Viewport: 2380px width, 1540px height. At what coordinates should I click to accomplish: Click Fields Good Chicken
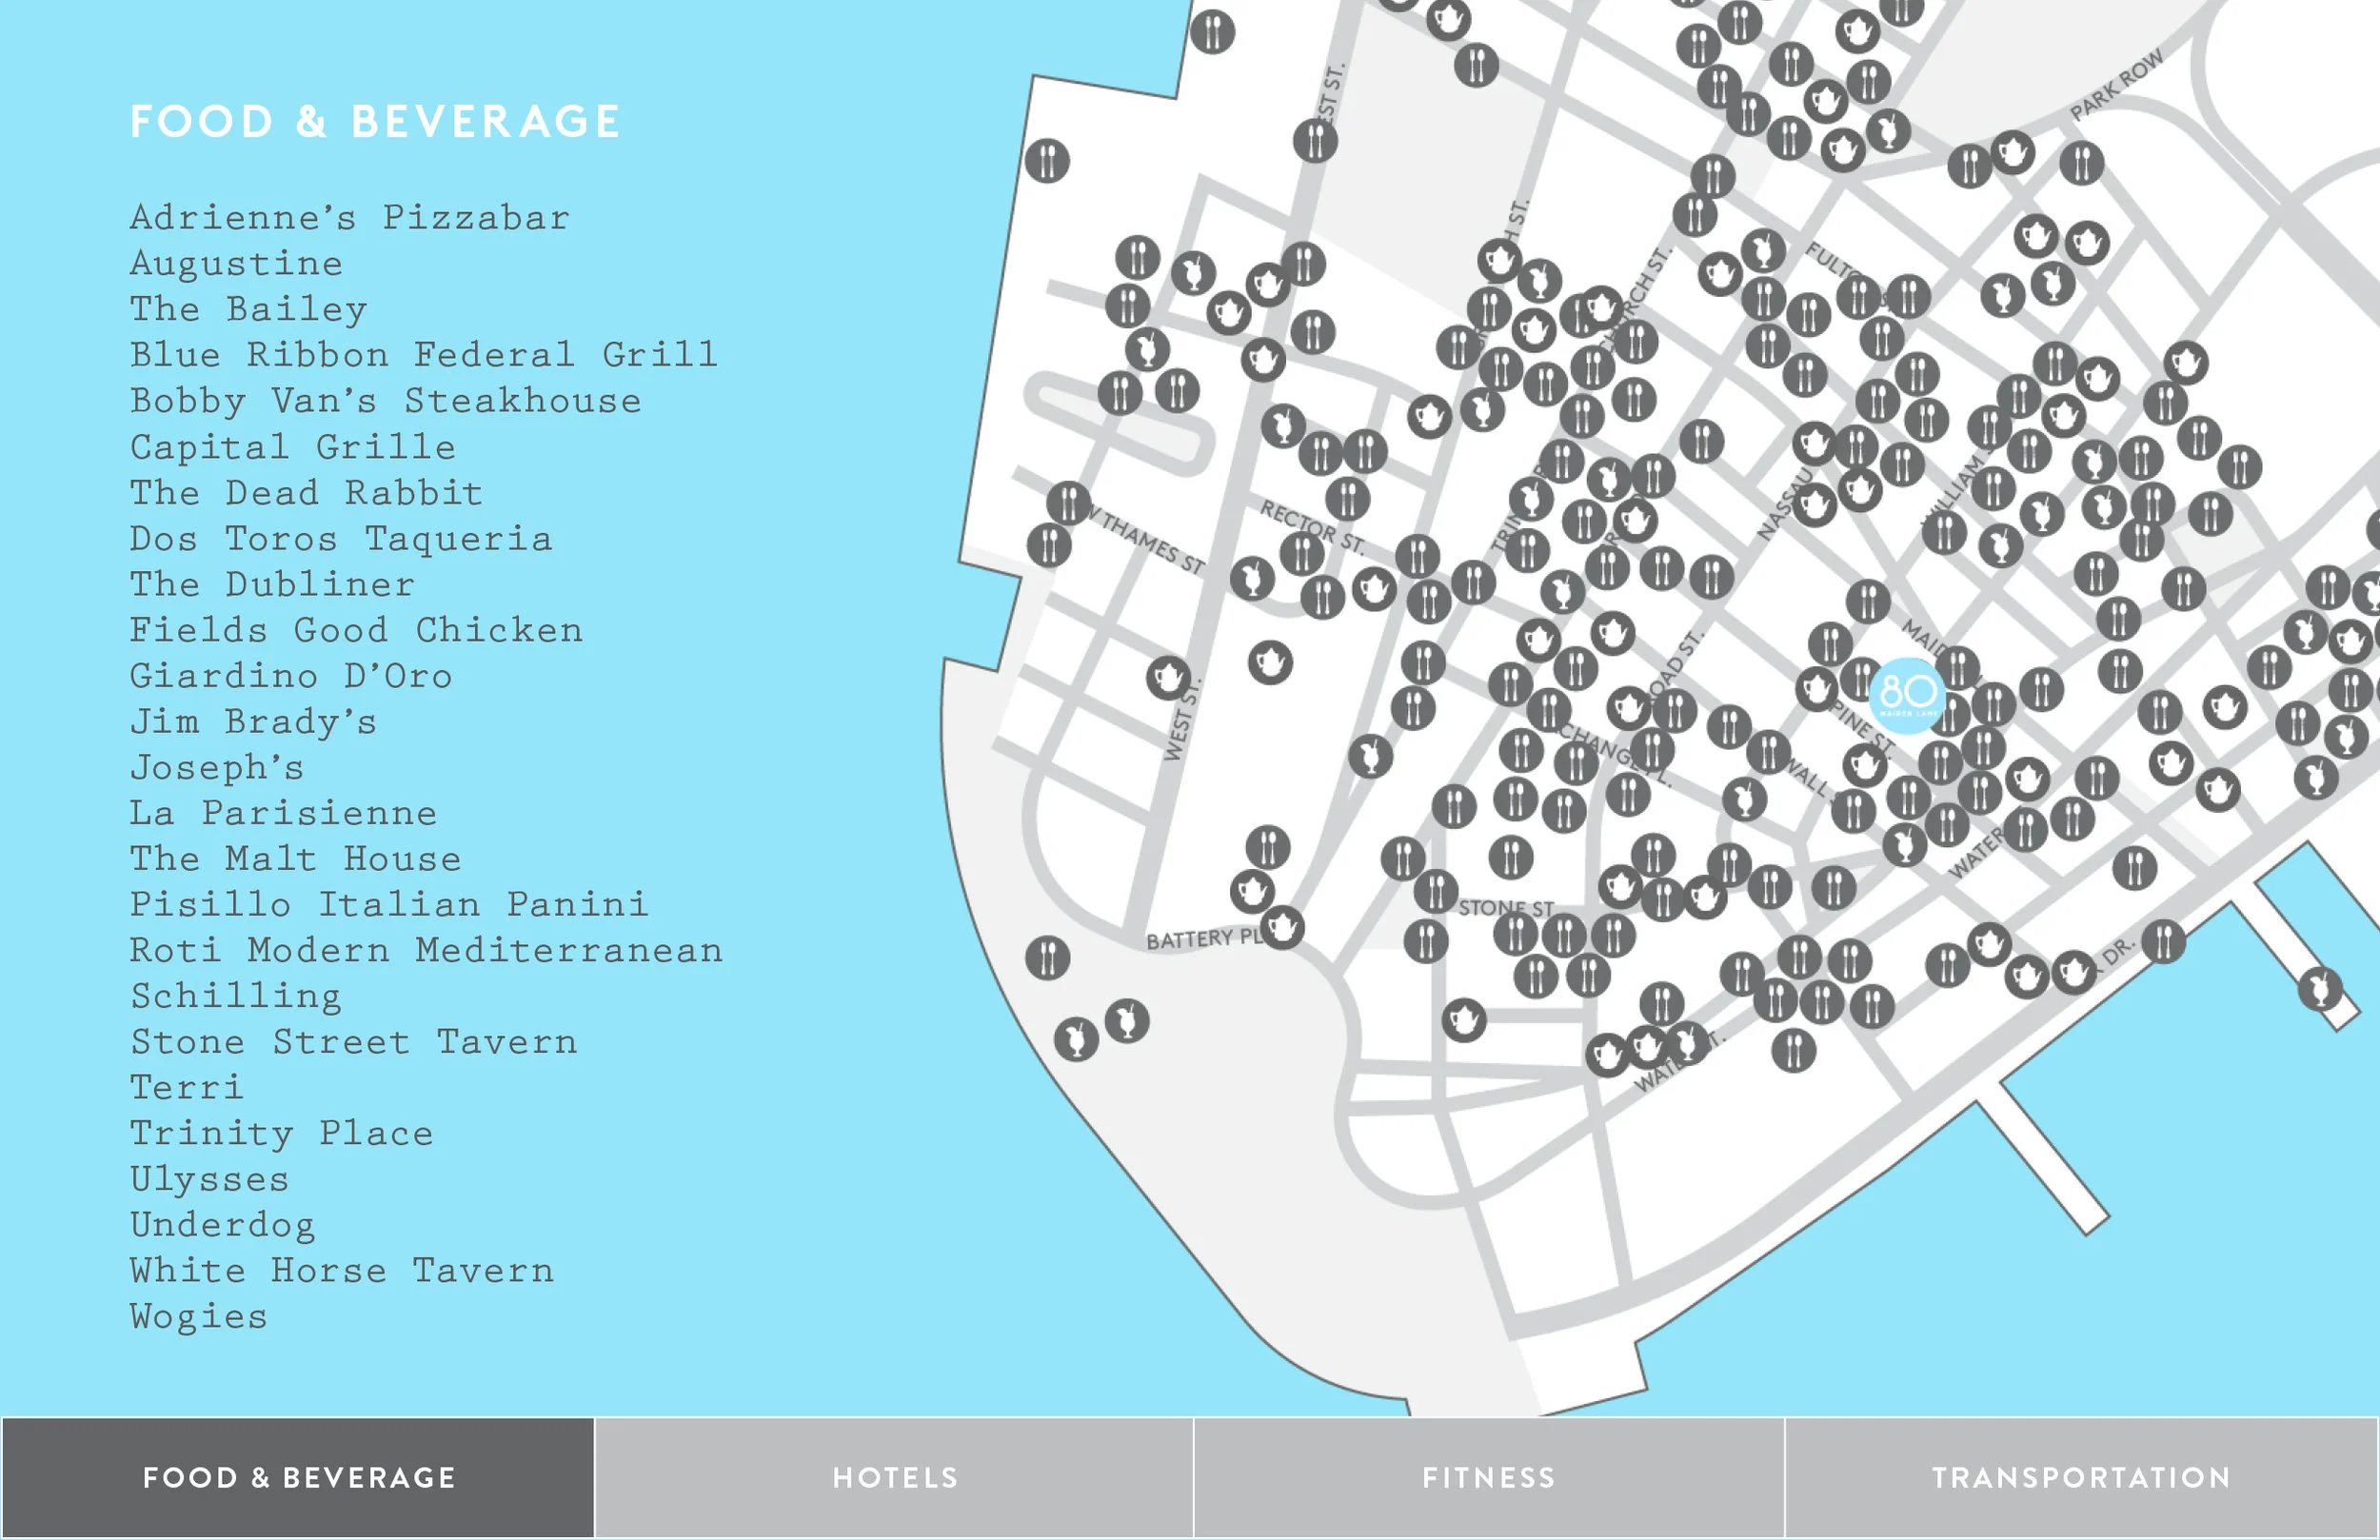pyautogui.click(x=356, y=630)
